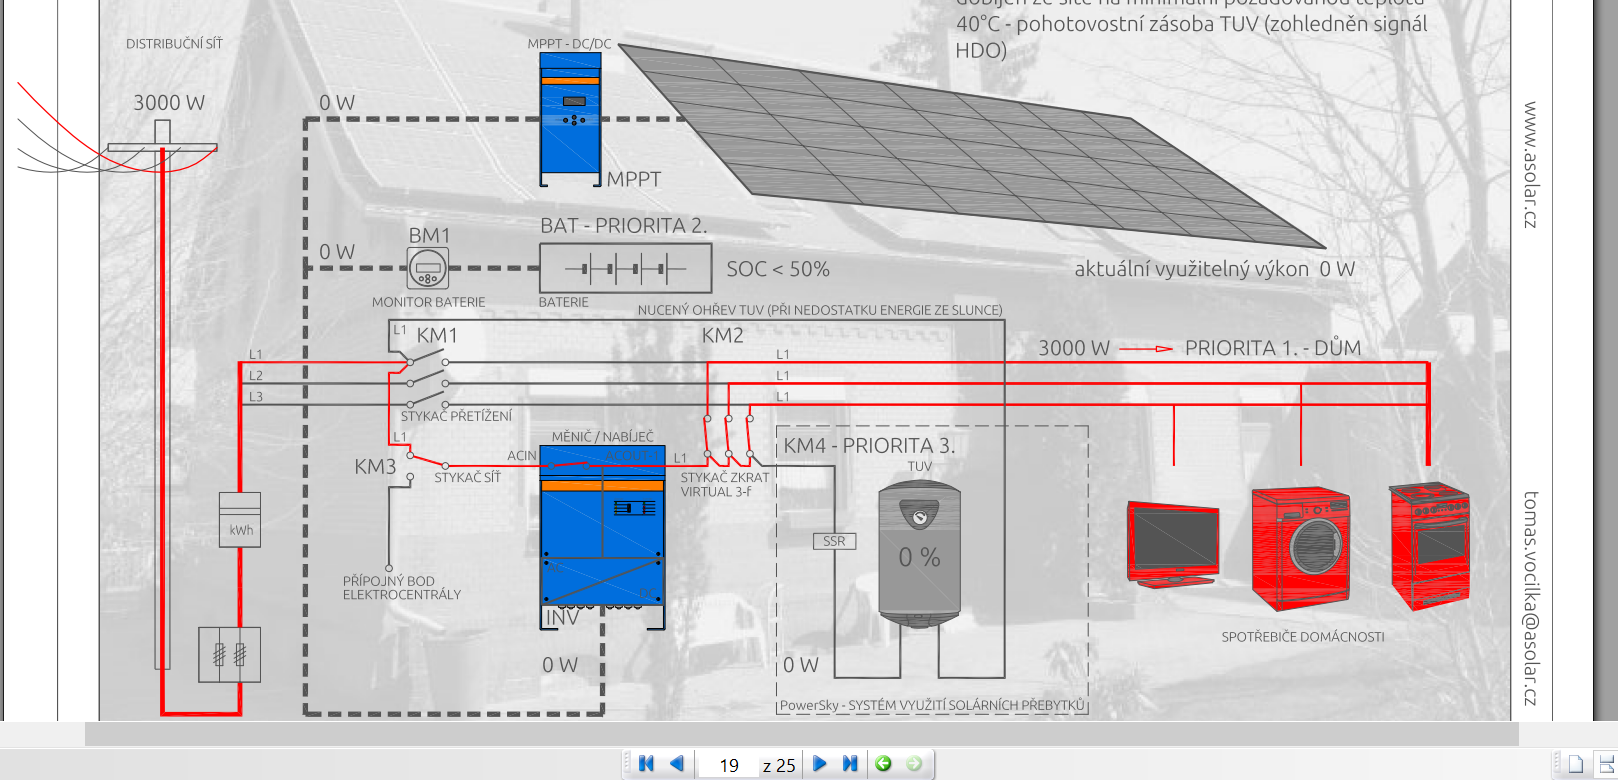Click the TUV water boiler showing 0 %
The width and height of the screenshot is (1618, 780).
[x=919, y=555]
